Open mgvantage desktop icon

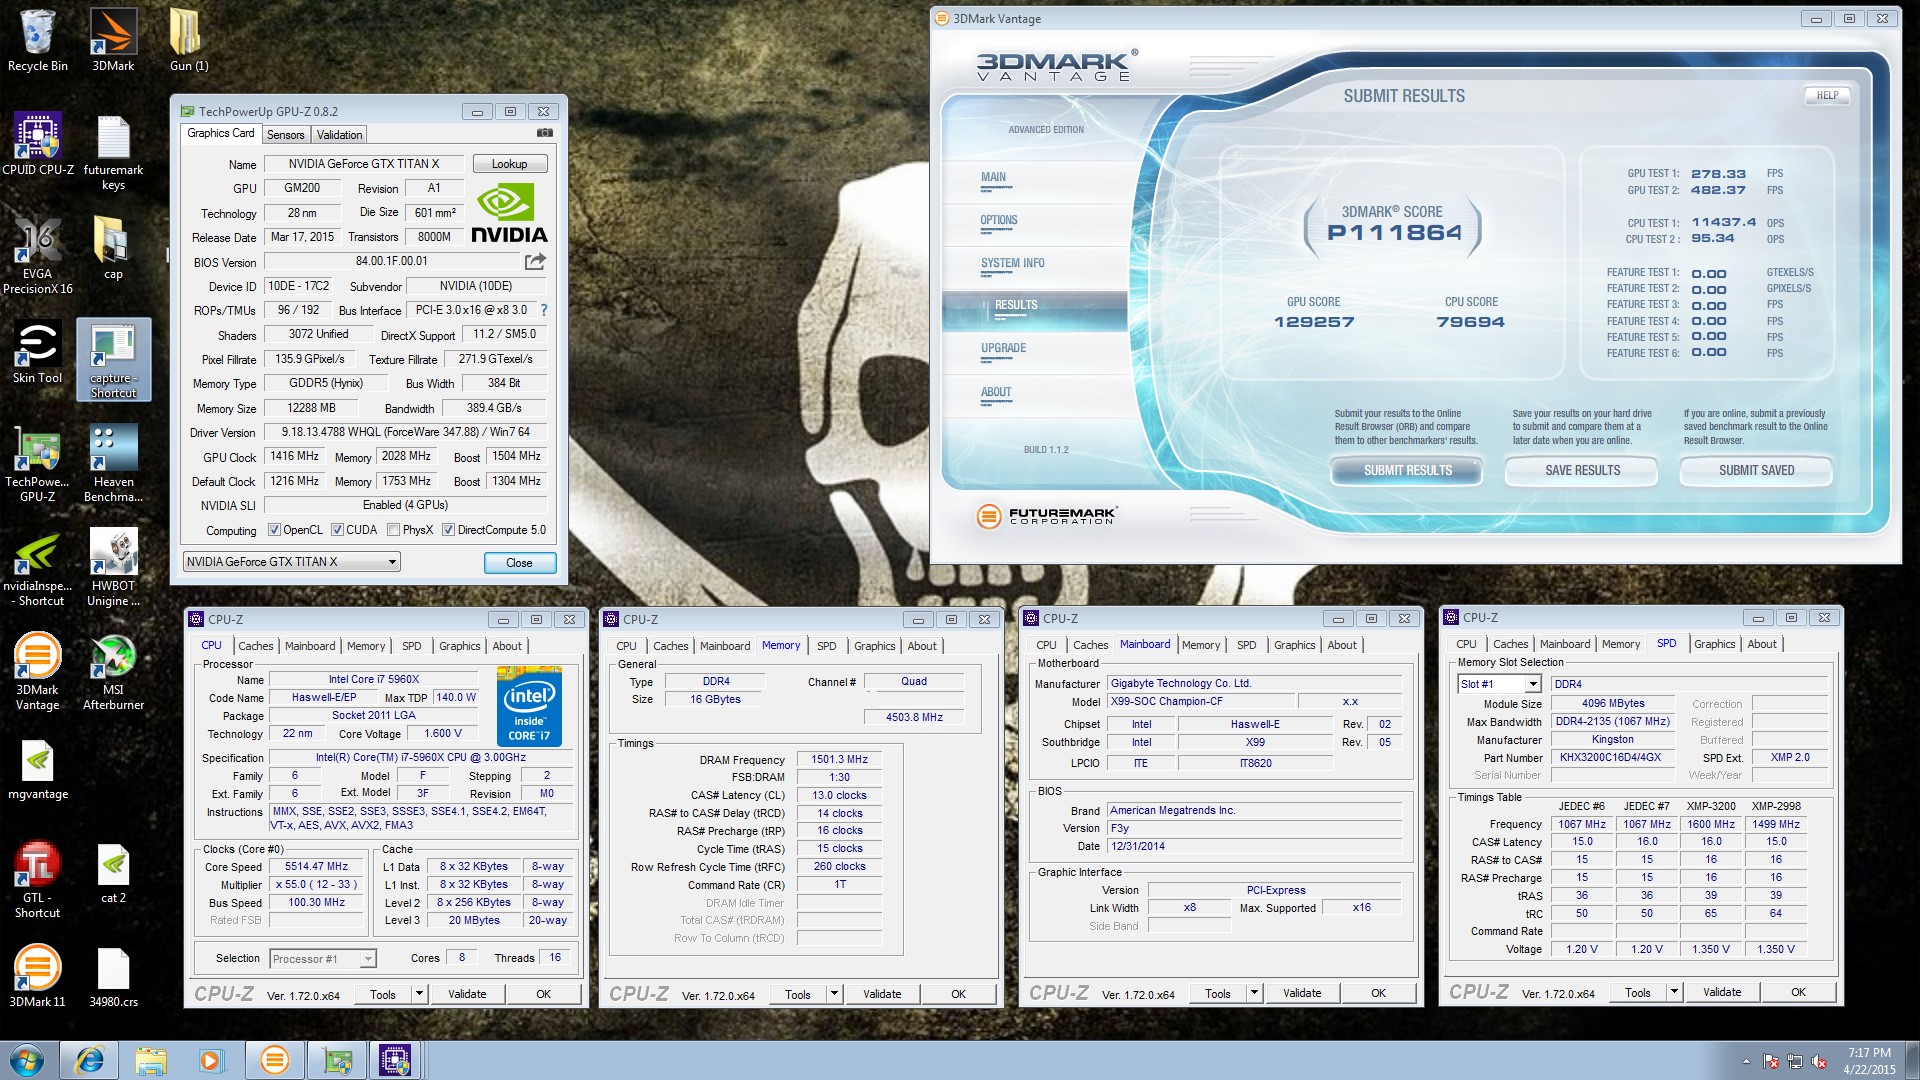pos(38,770)
